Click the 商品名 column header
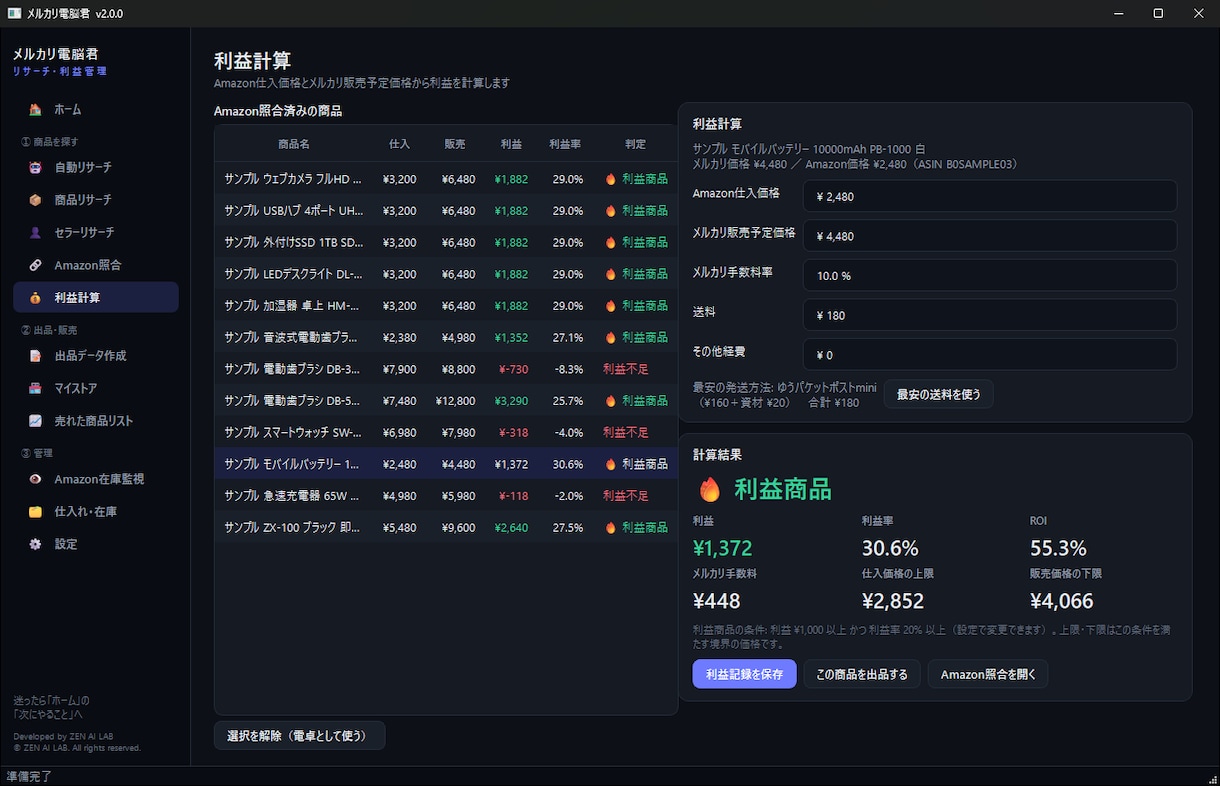The width and height of the screenshot is (1220, 786). (294, 144)
